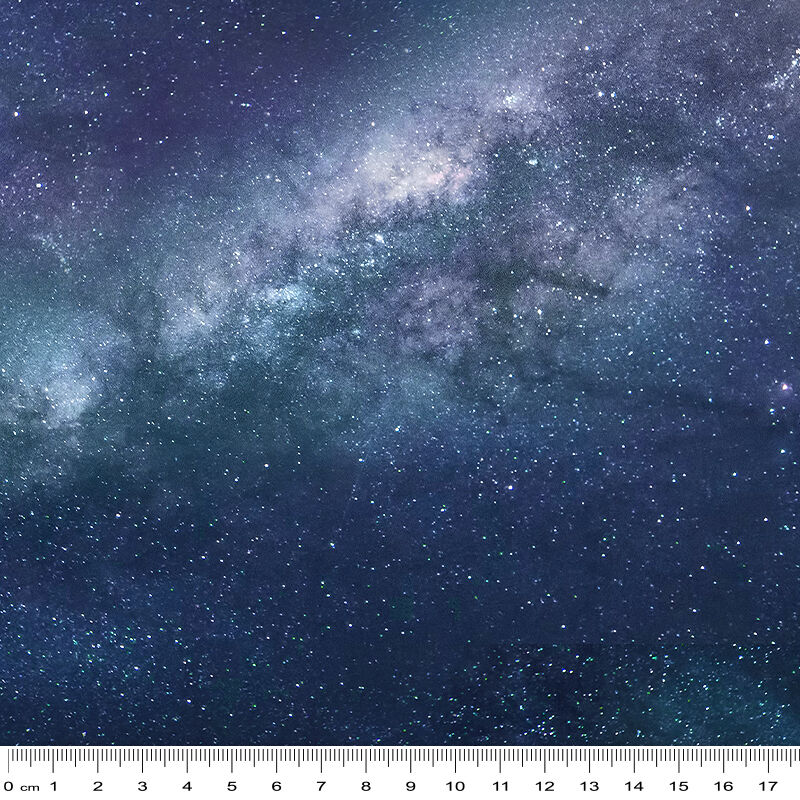
Task: Click the number "16" on the ruler
Action: pyautogui.click(x=723, y=786)
